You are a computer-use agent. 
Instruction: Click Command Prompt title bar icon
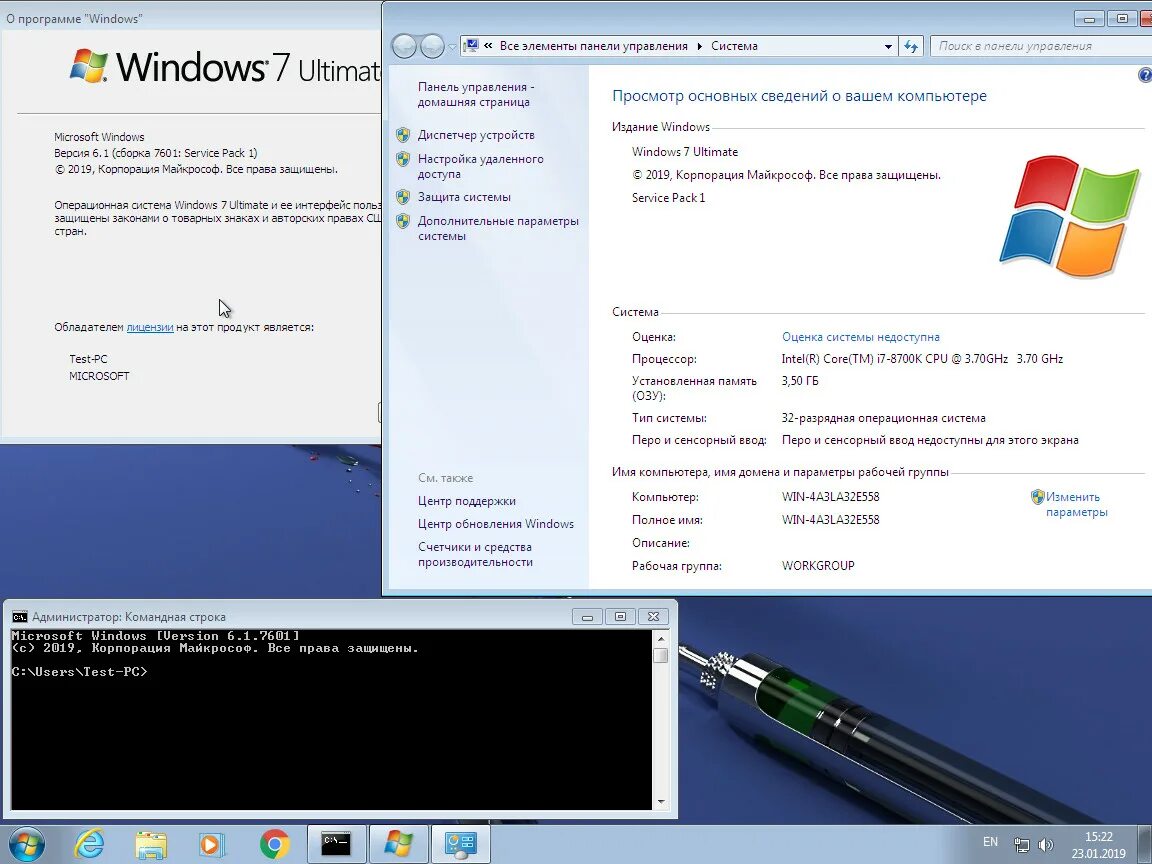coord(20,616)
